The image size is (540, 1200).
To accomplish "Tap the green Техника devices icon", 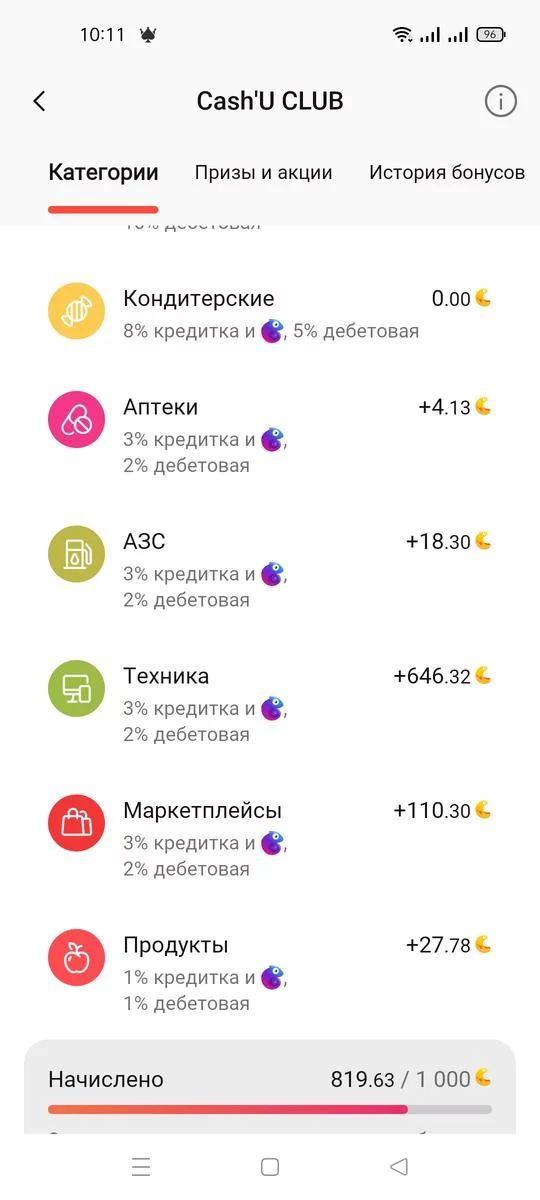I will coord(77,689).
